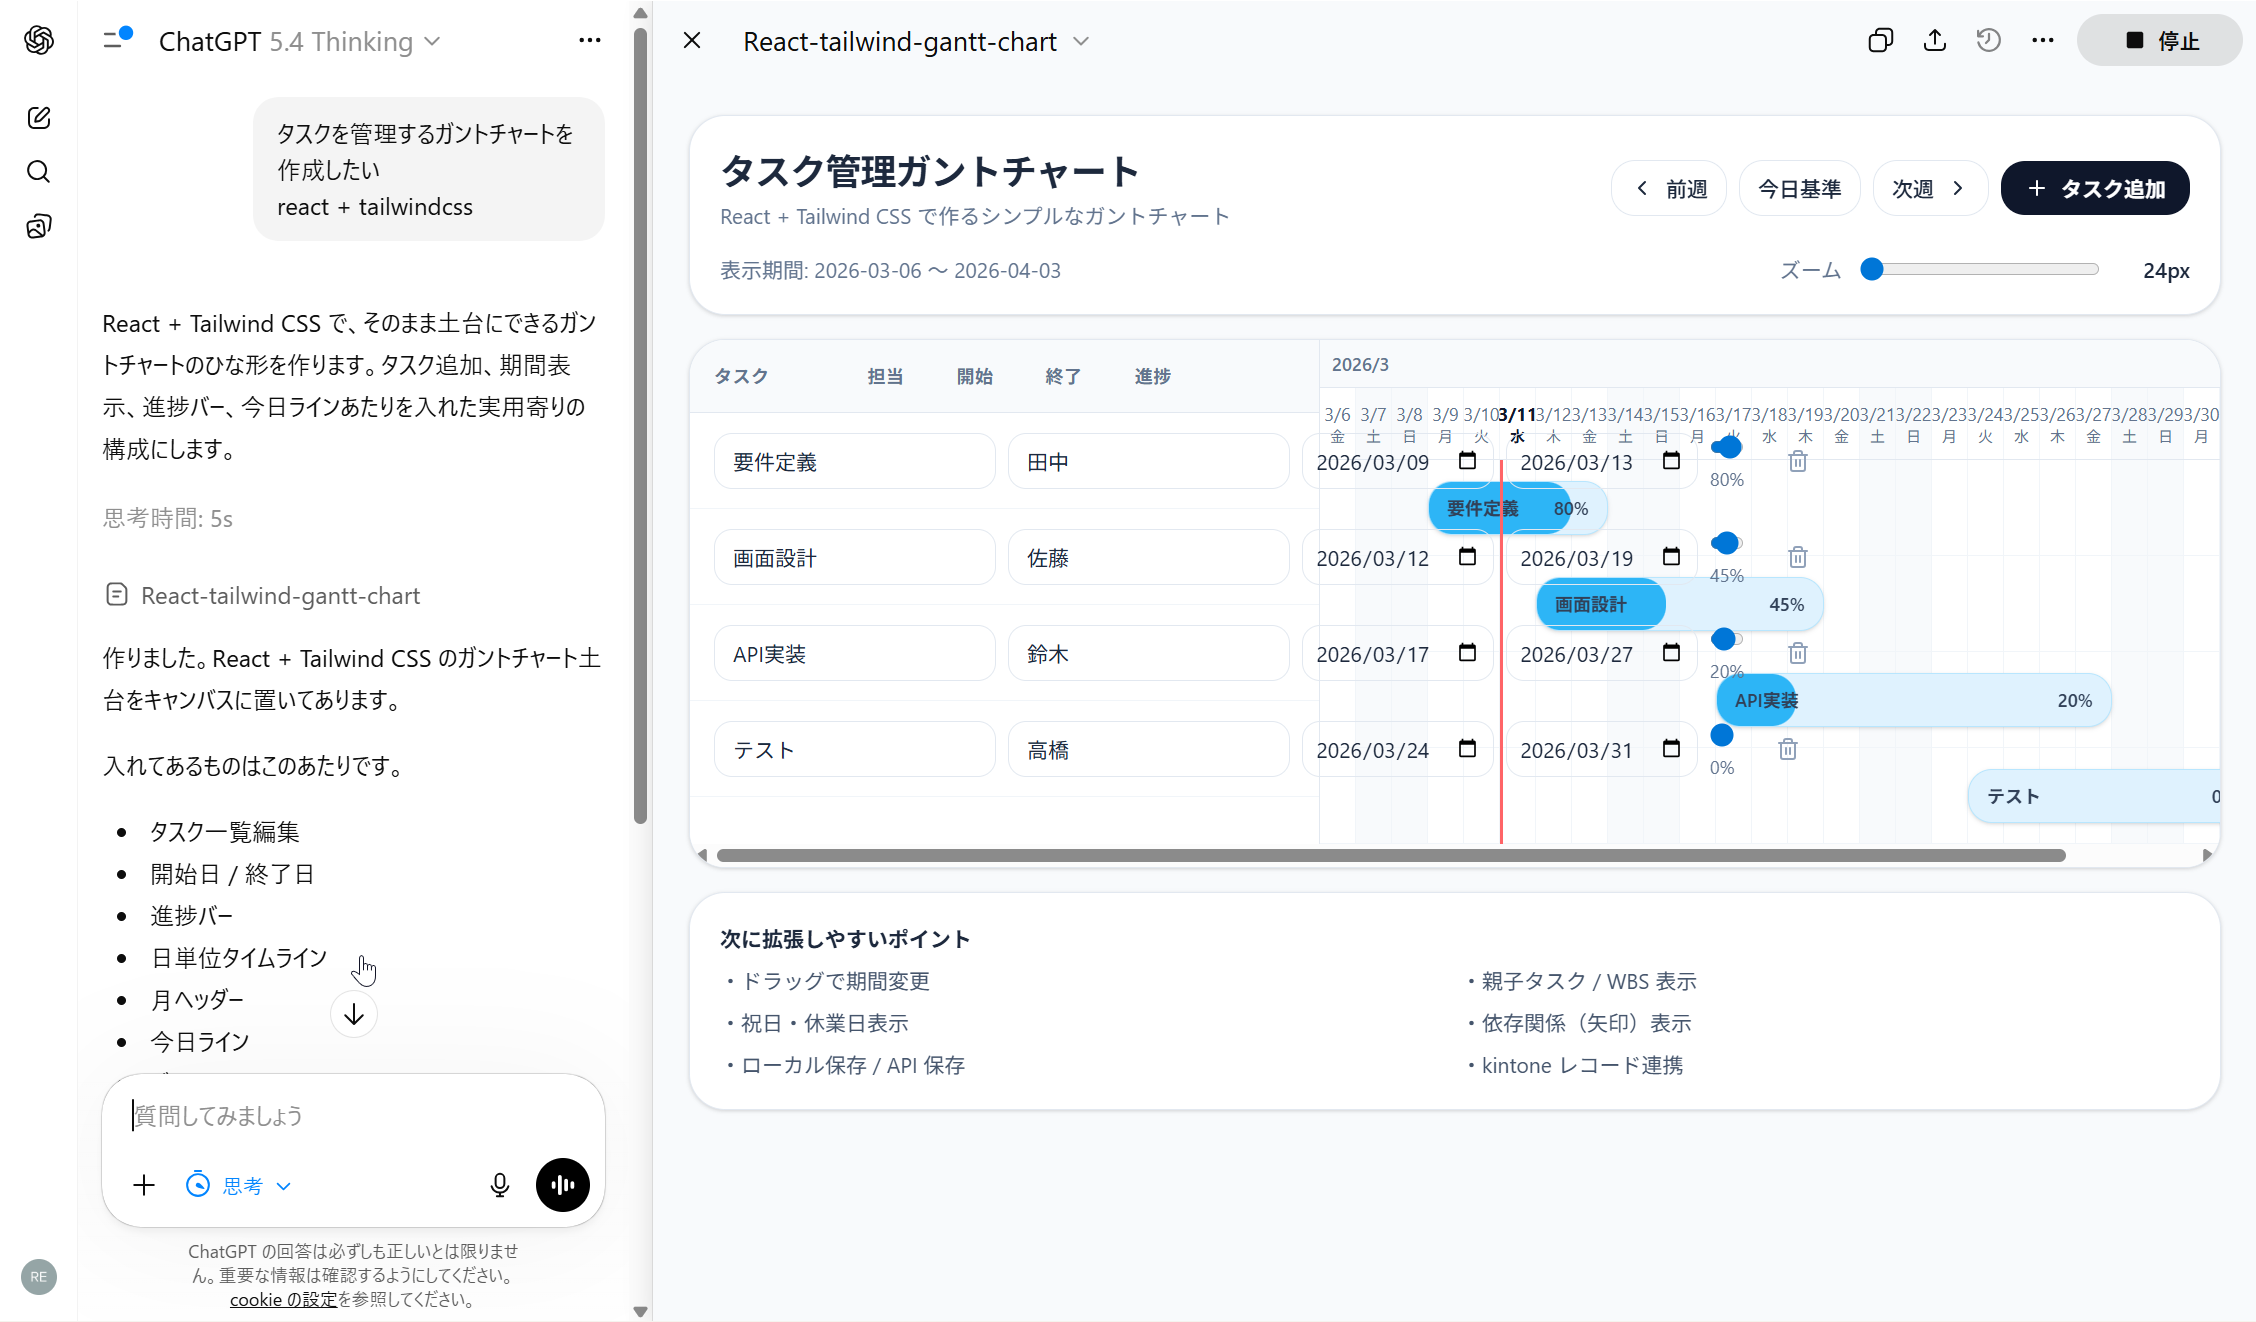Start voice mode with waveform button
Viewport: 2256px width, 1322px height.
tap(562, 1185)
